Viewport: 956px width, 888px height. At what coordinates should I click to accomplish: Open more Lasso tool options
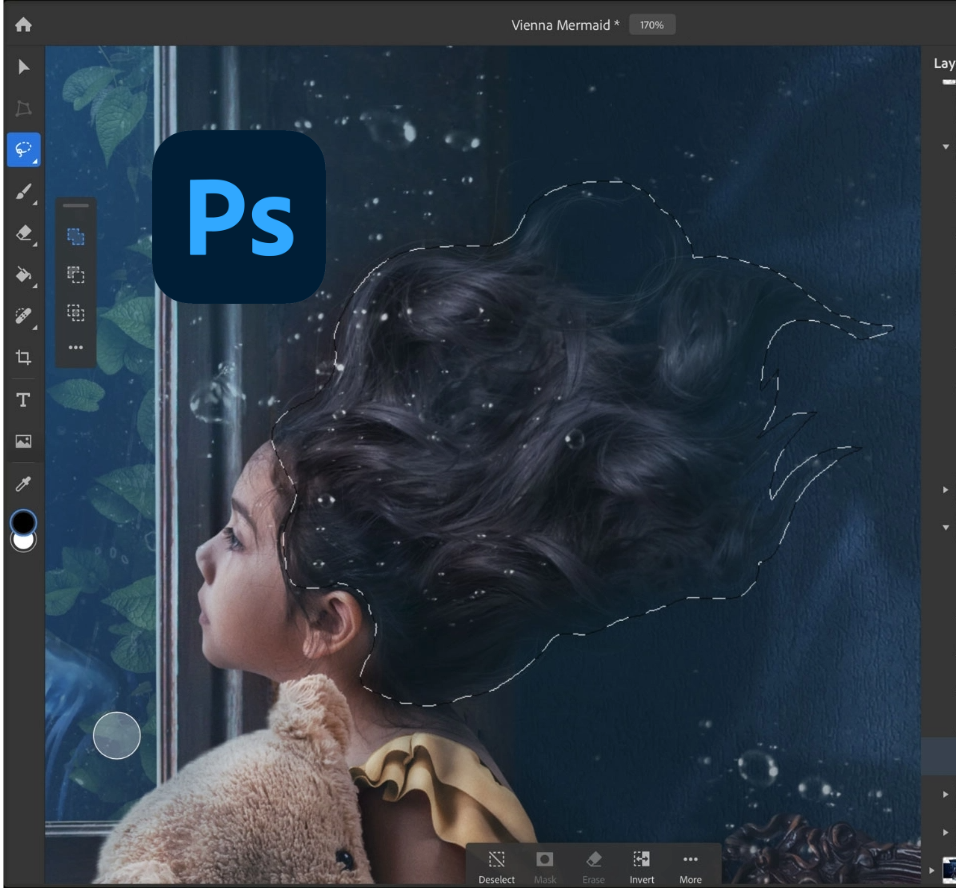coord(76,348)
